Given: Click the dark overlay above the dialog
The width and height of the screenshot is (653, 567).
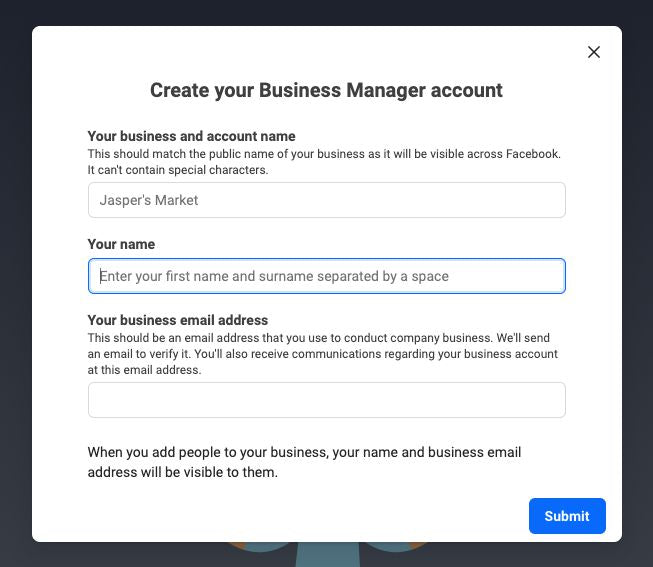Looking at the screenshot, I should 326,12.
